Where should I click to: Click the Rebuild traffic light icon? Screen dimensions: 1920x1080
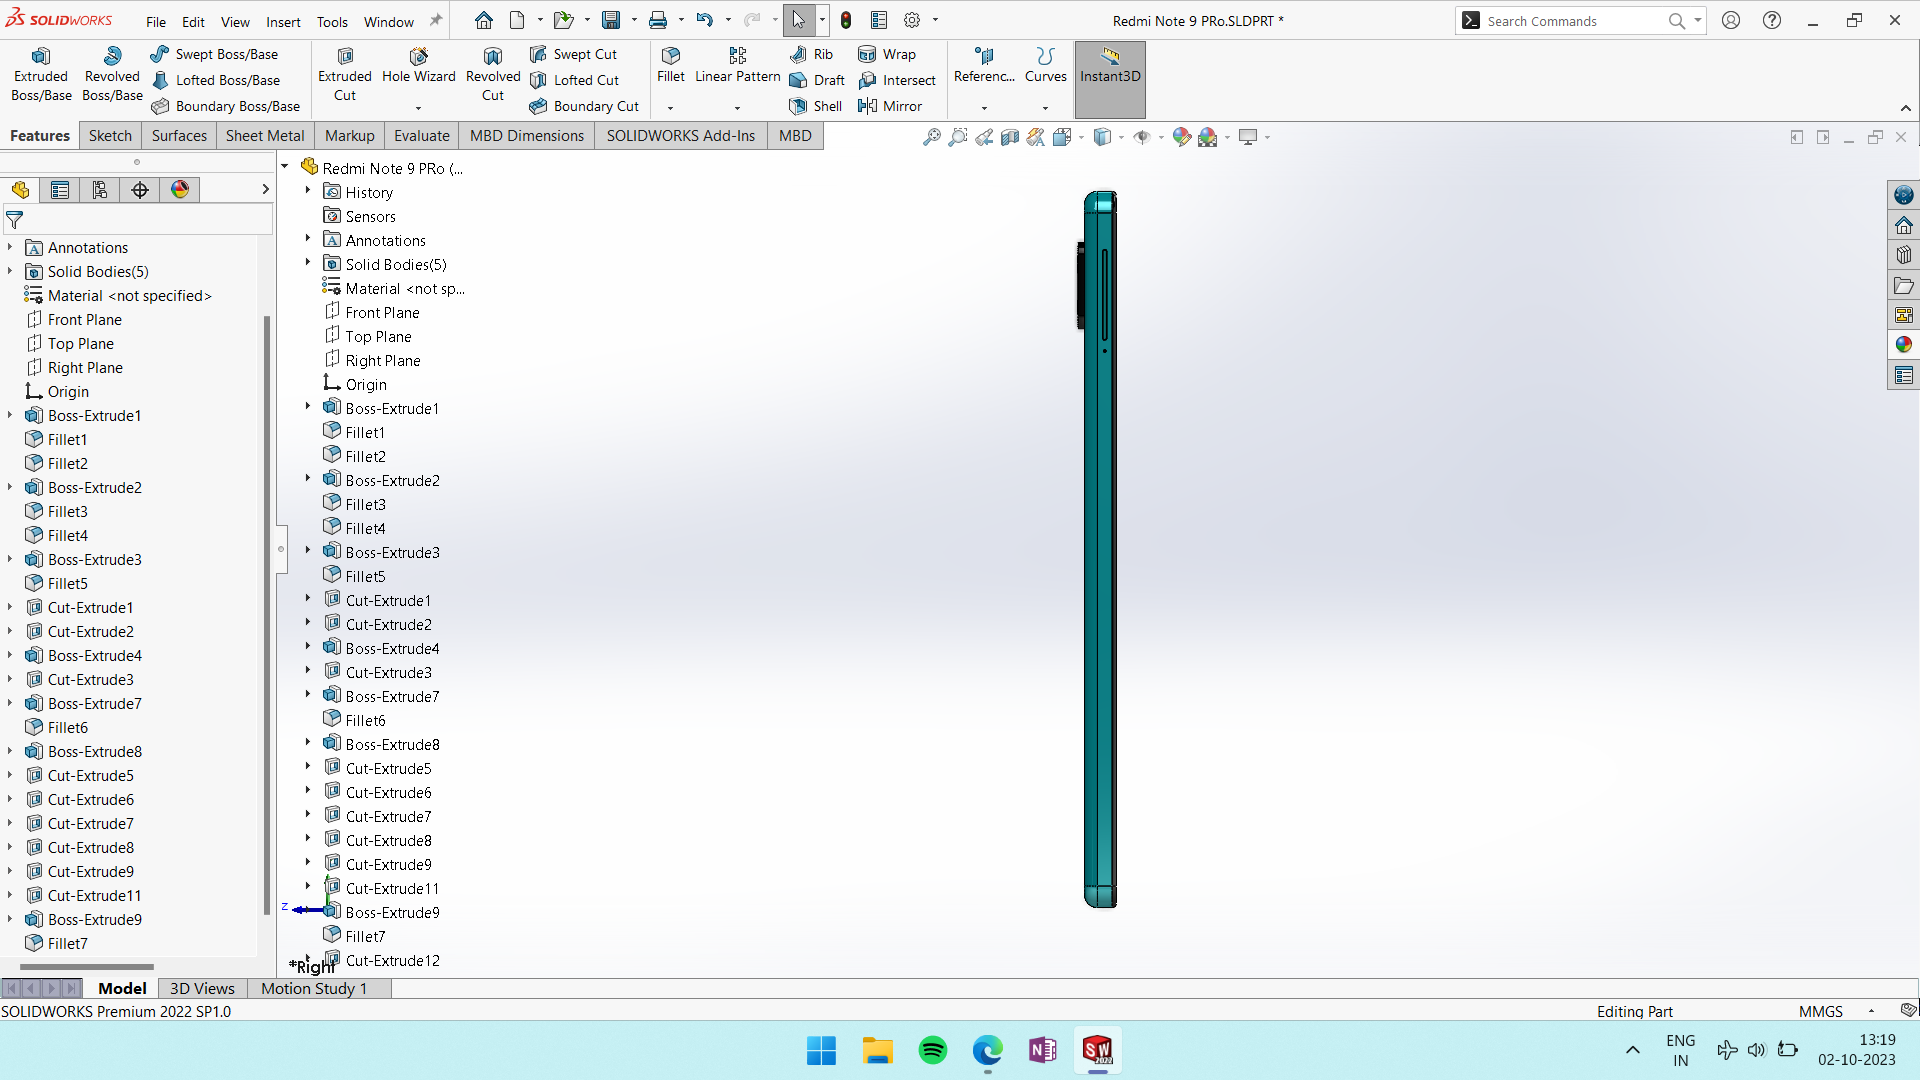(x=846, y=20)
